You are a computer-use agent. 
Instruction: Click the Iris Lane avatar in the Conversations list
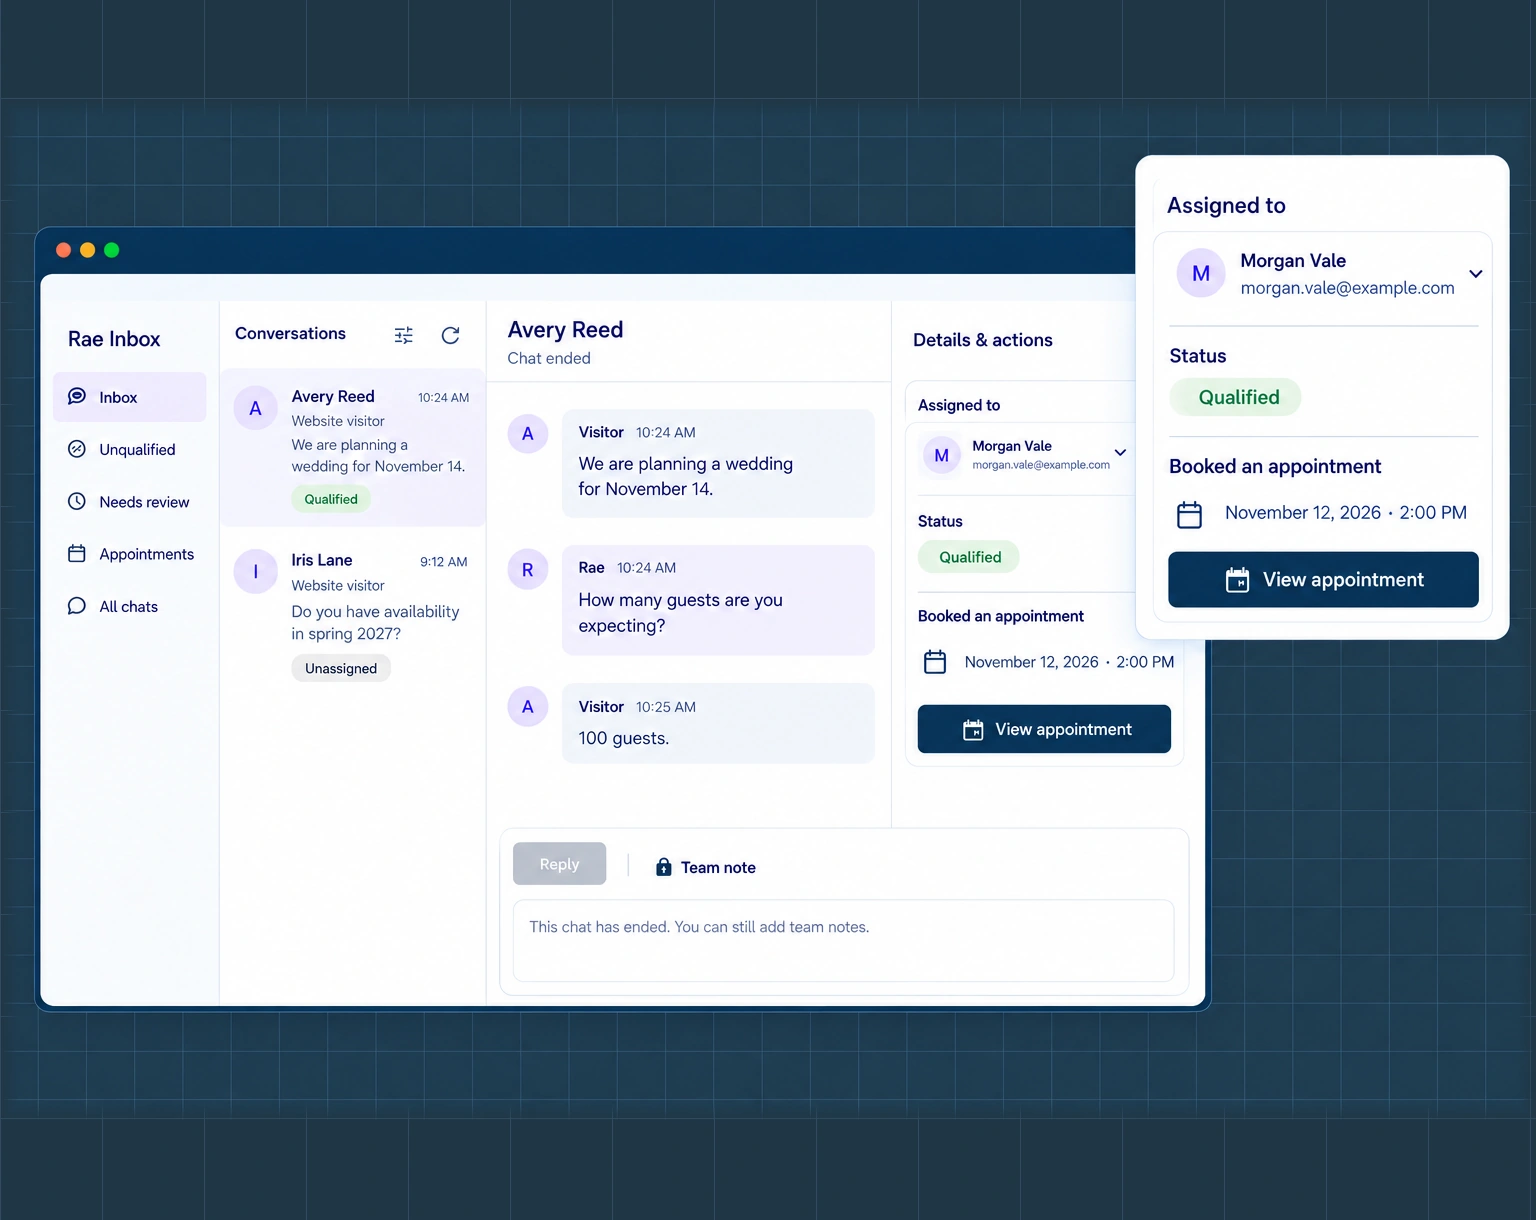(x=255, y=572)
